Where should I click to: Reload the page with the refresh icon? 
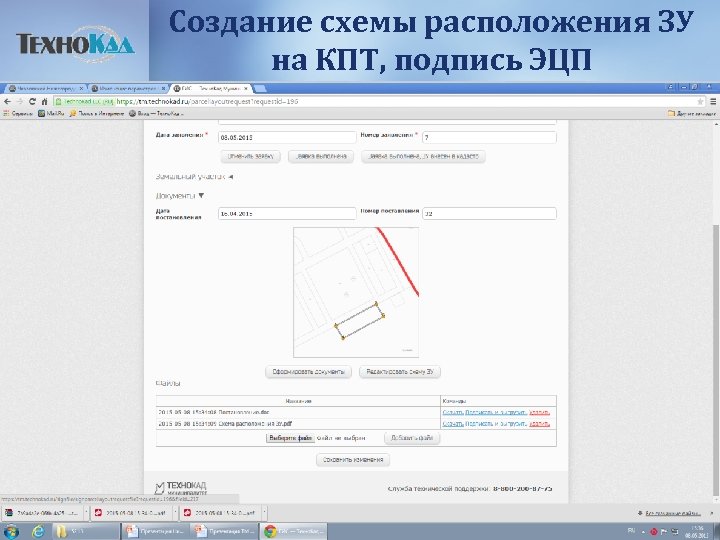[x=32, y=101]
